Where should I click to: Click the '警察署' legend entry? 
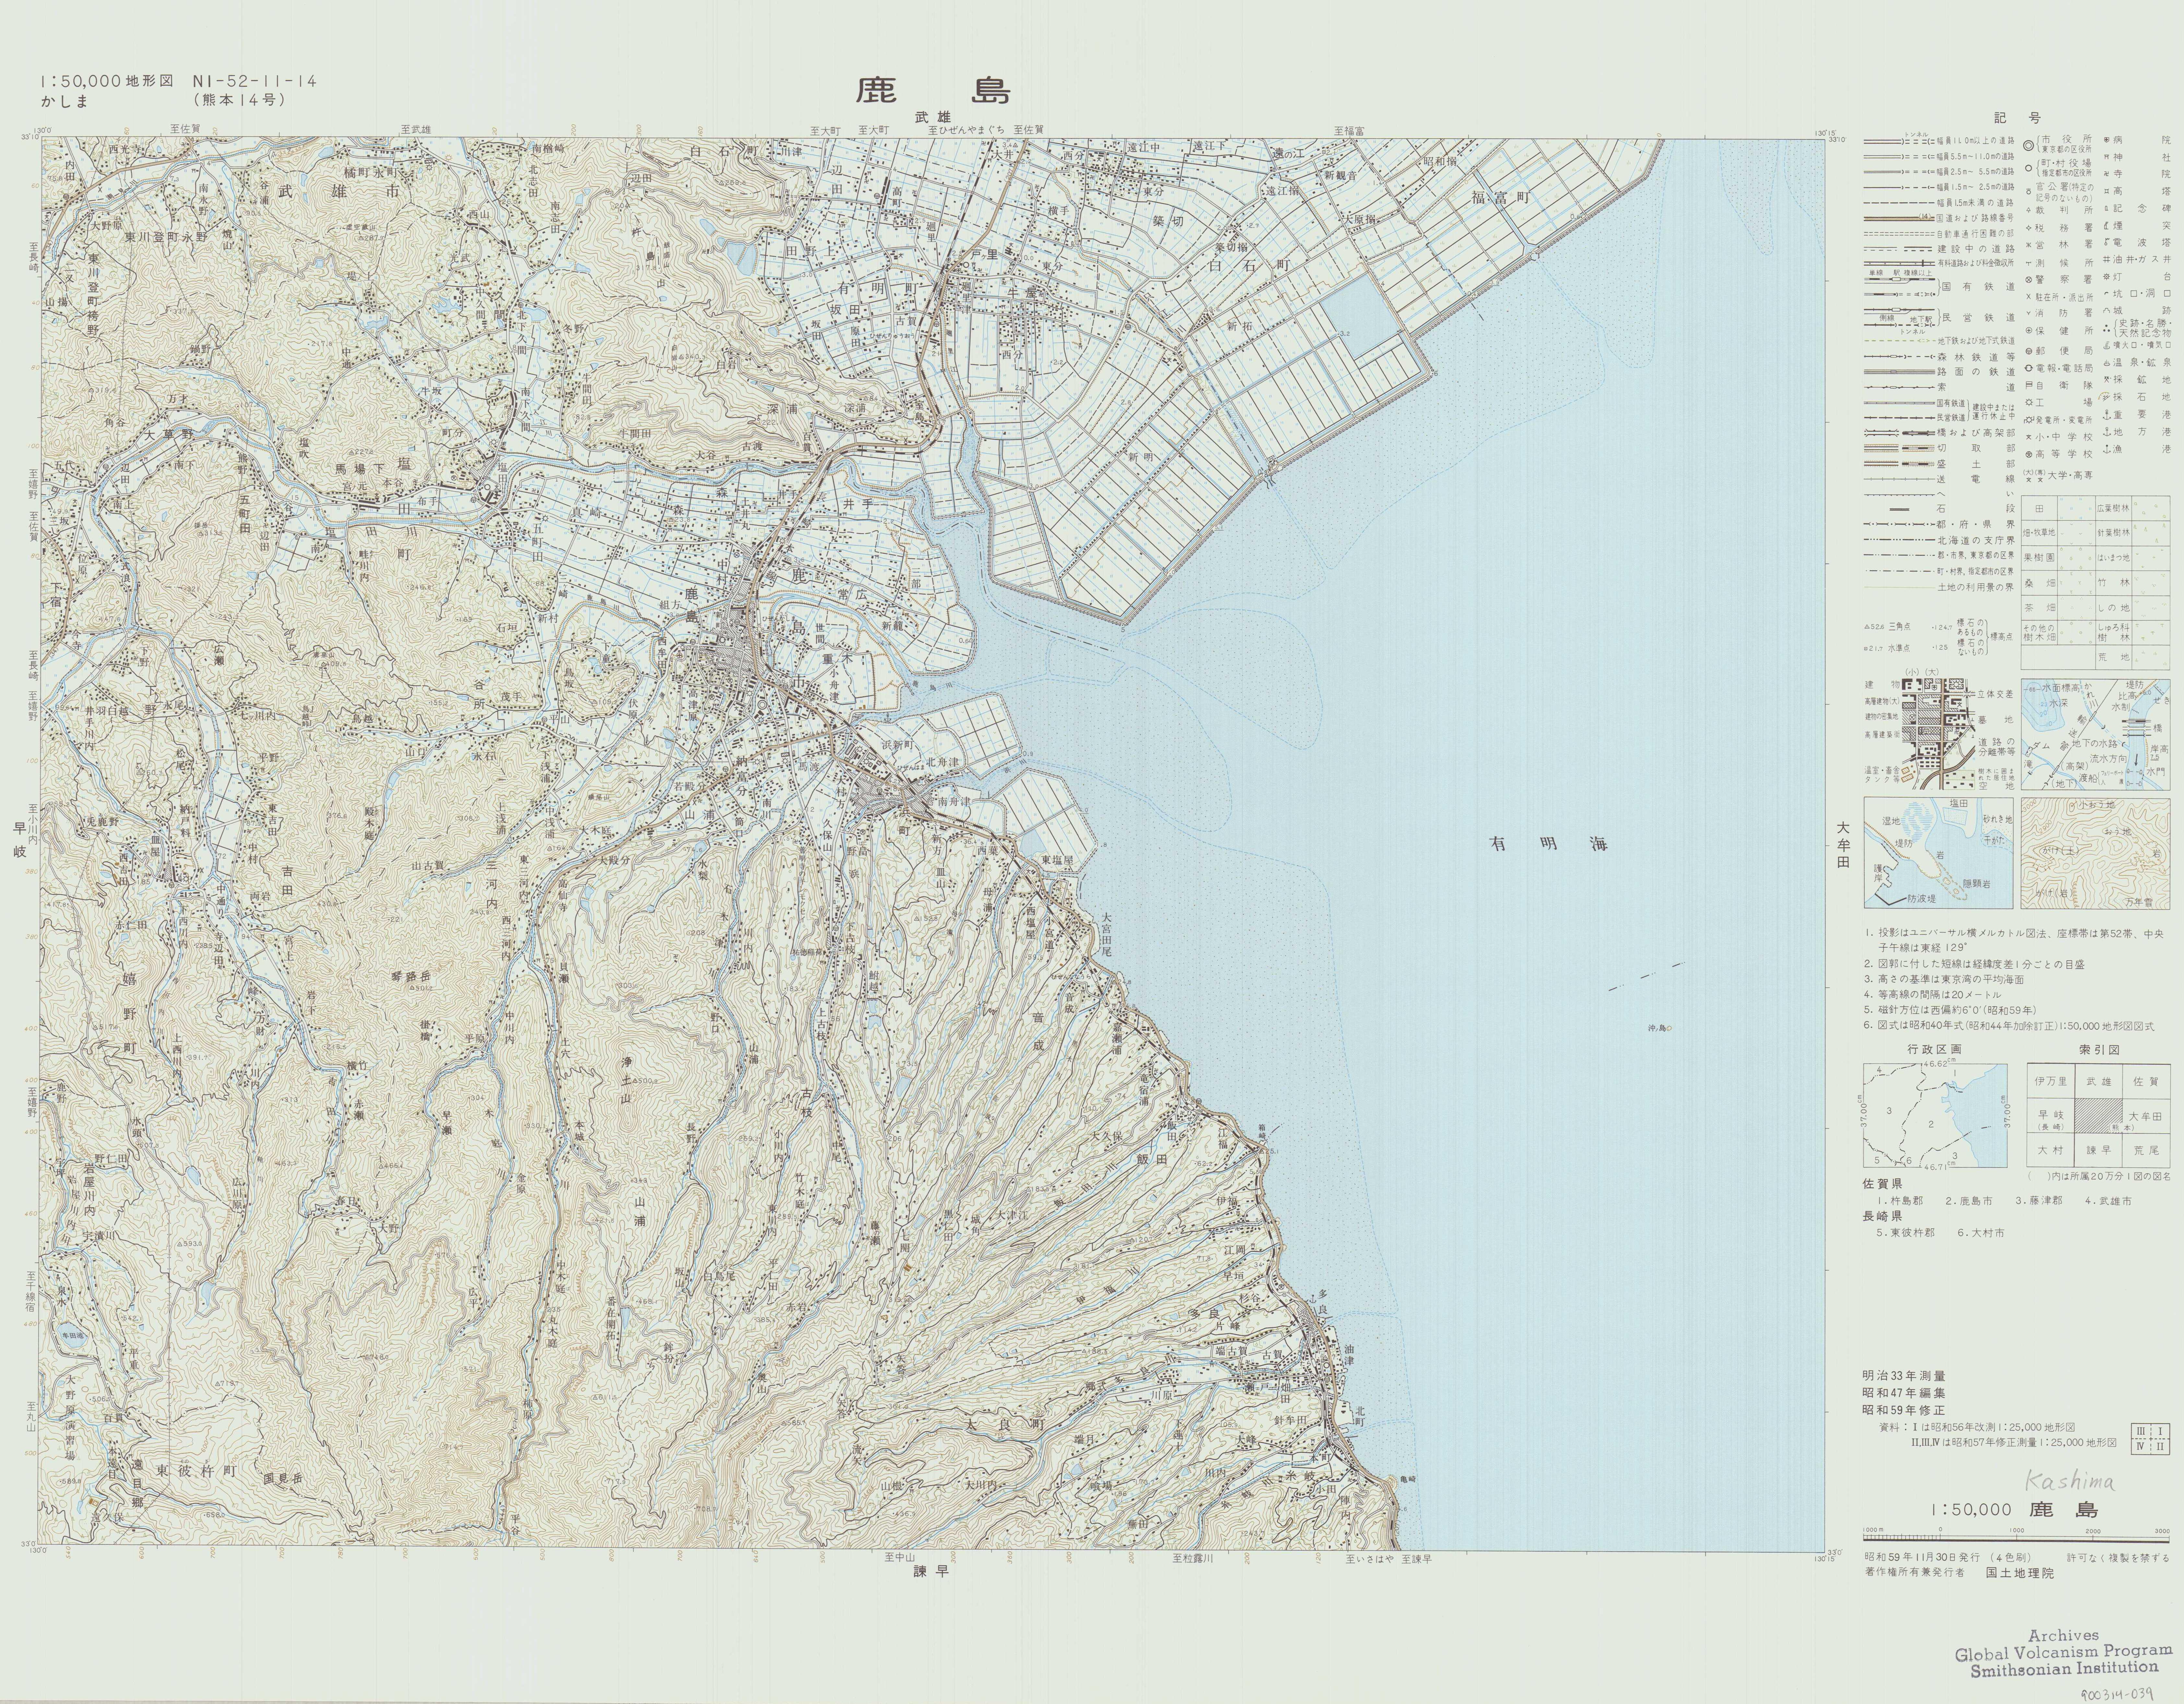(x=2059, y=280)
